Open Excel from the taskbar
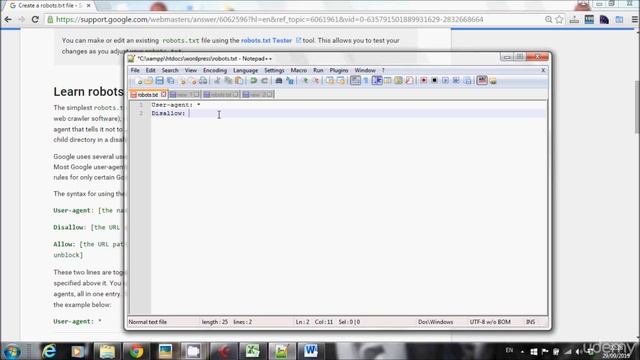This screenshot has width=640, height=360. (252, 351)
